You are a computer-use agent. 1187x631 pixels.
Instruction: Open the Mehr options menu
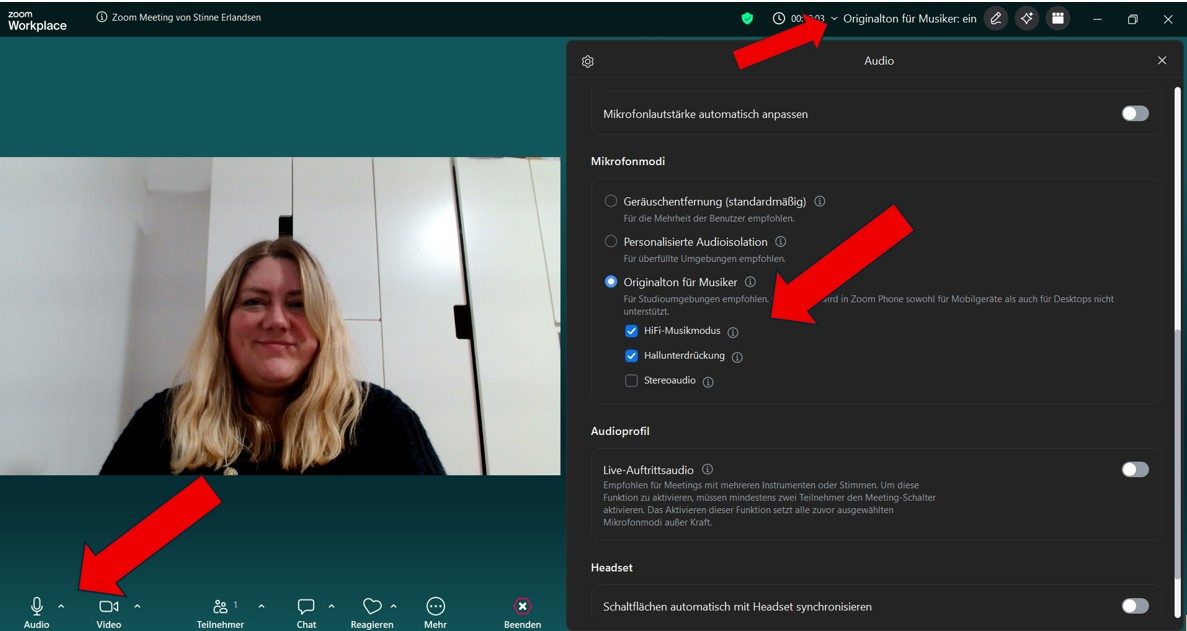click(x=435, y=605)
